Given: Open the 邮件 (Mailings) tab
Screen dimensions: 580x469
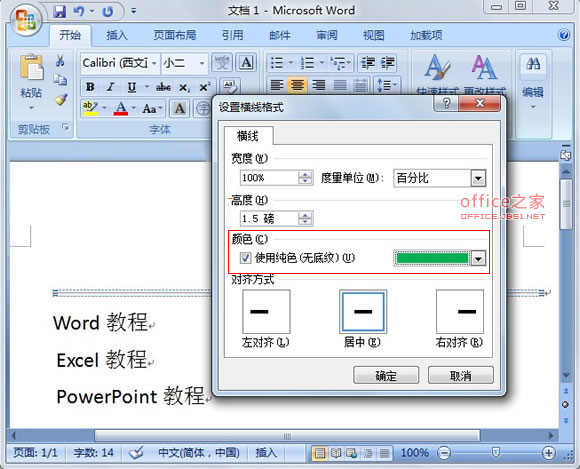Looking at the screenshot, I should [x=280, y=35].
